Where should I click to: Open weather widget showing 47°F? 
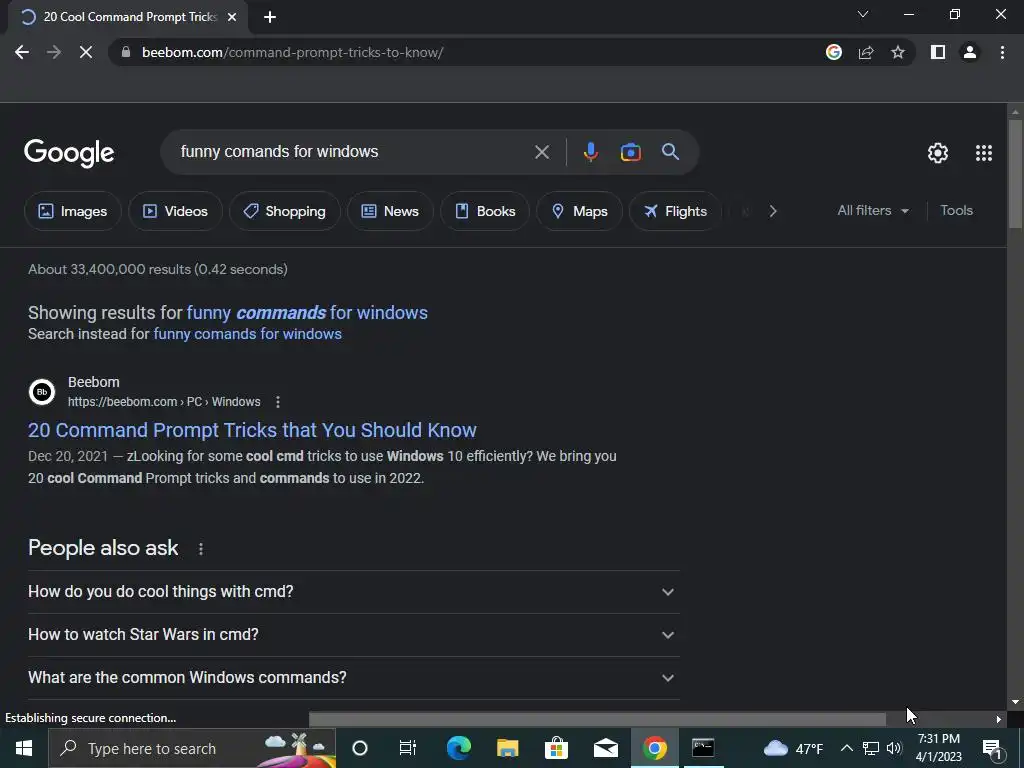793,748
